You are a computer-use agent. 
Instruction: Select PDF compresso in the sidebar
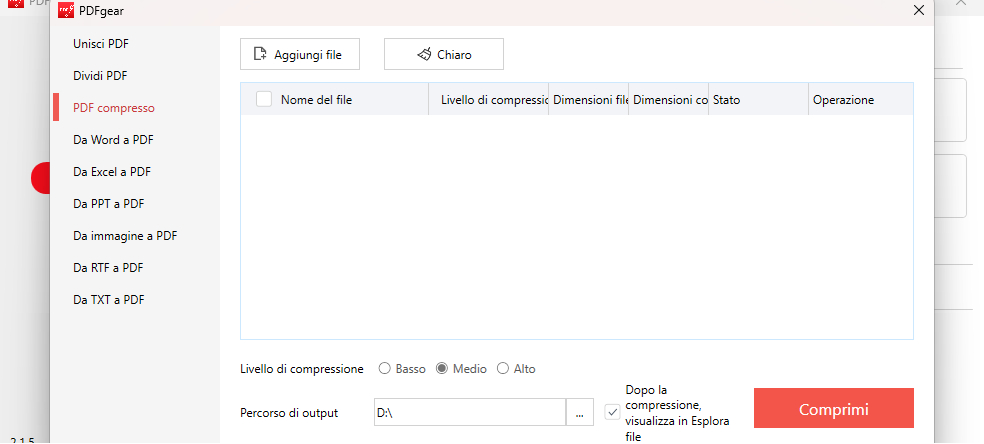[x=114, y=108]
